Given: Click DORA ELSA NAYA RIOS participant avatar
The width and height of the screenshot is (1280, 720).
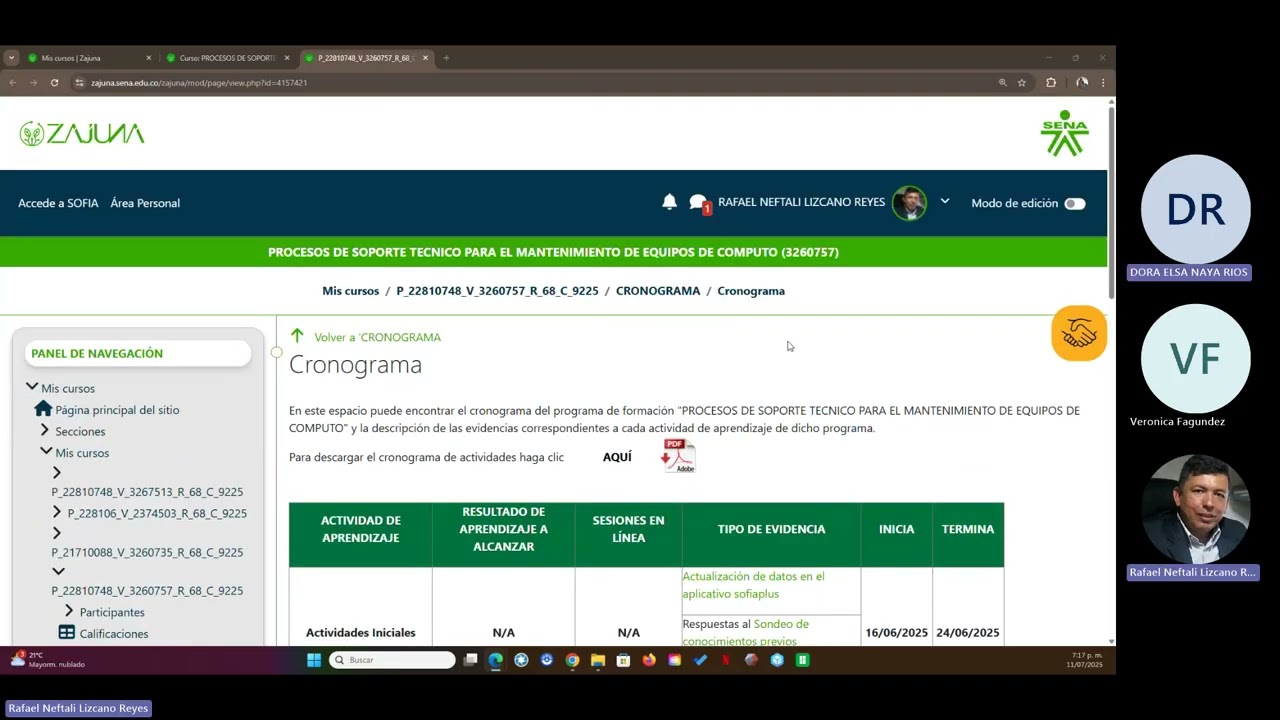Looking at the screenshot, I should (x=1195, y=209).
